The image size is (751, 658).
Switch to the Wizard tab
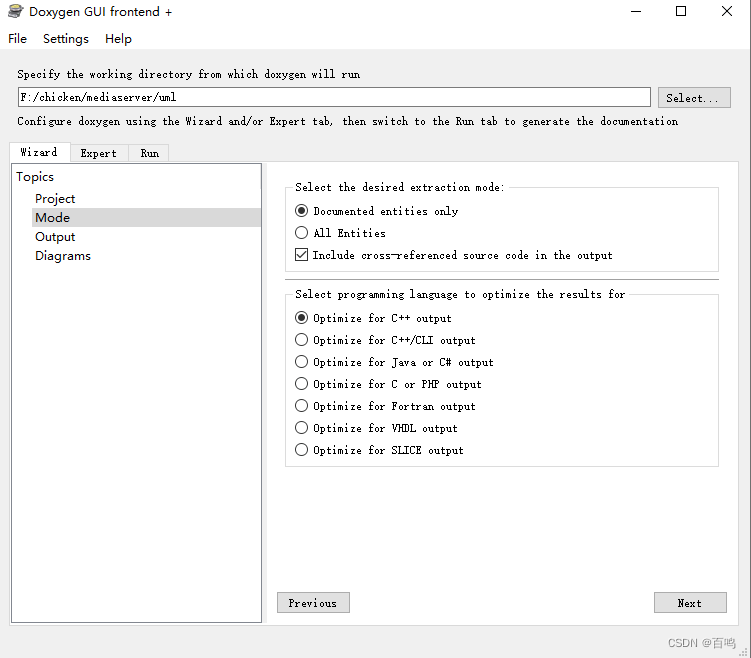[39, 152]
